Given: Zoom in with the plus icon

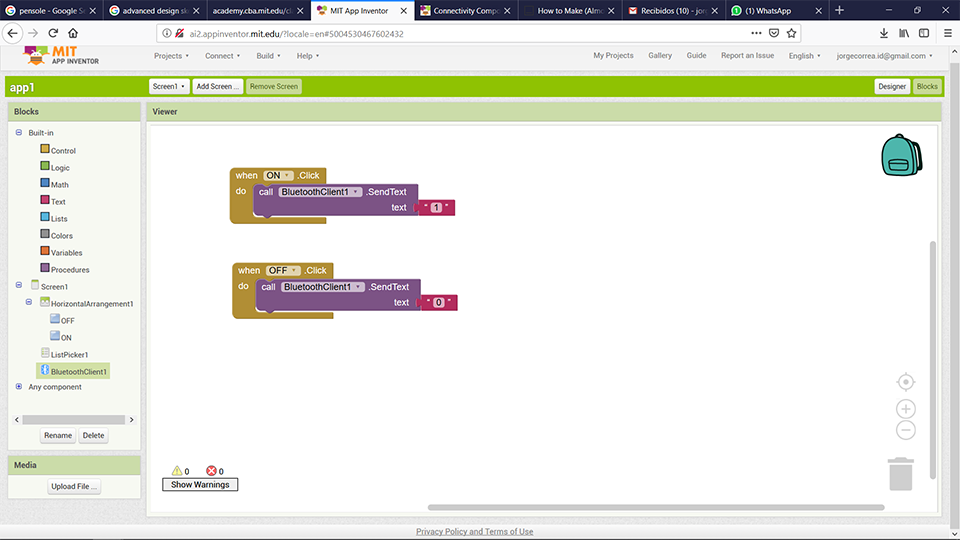Looking at the screenshot, I should [x=906, y=408].
